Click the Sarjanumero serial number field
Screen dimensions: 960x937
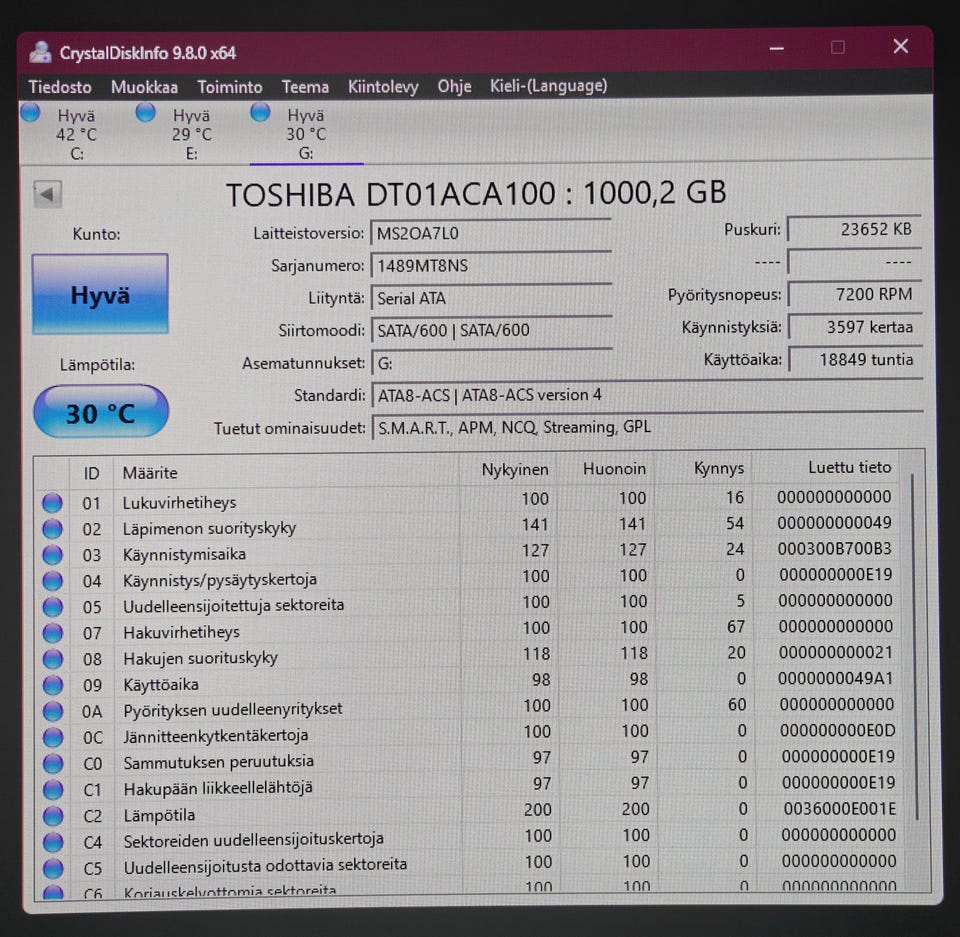490,266
